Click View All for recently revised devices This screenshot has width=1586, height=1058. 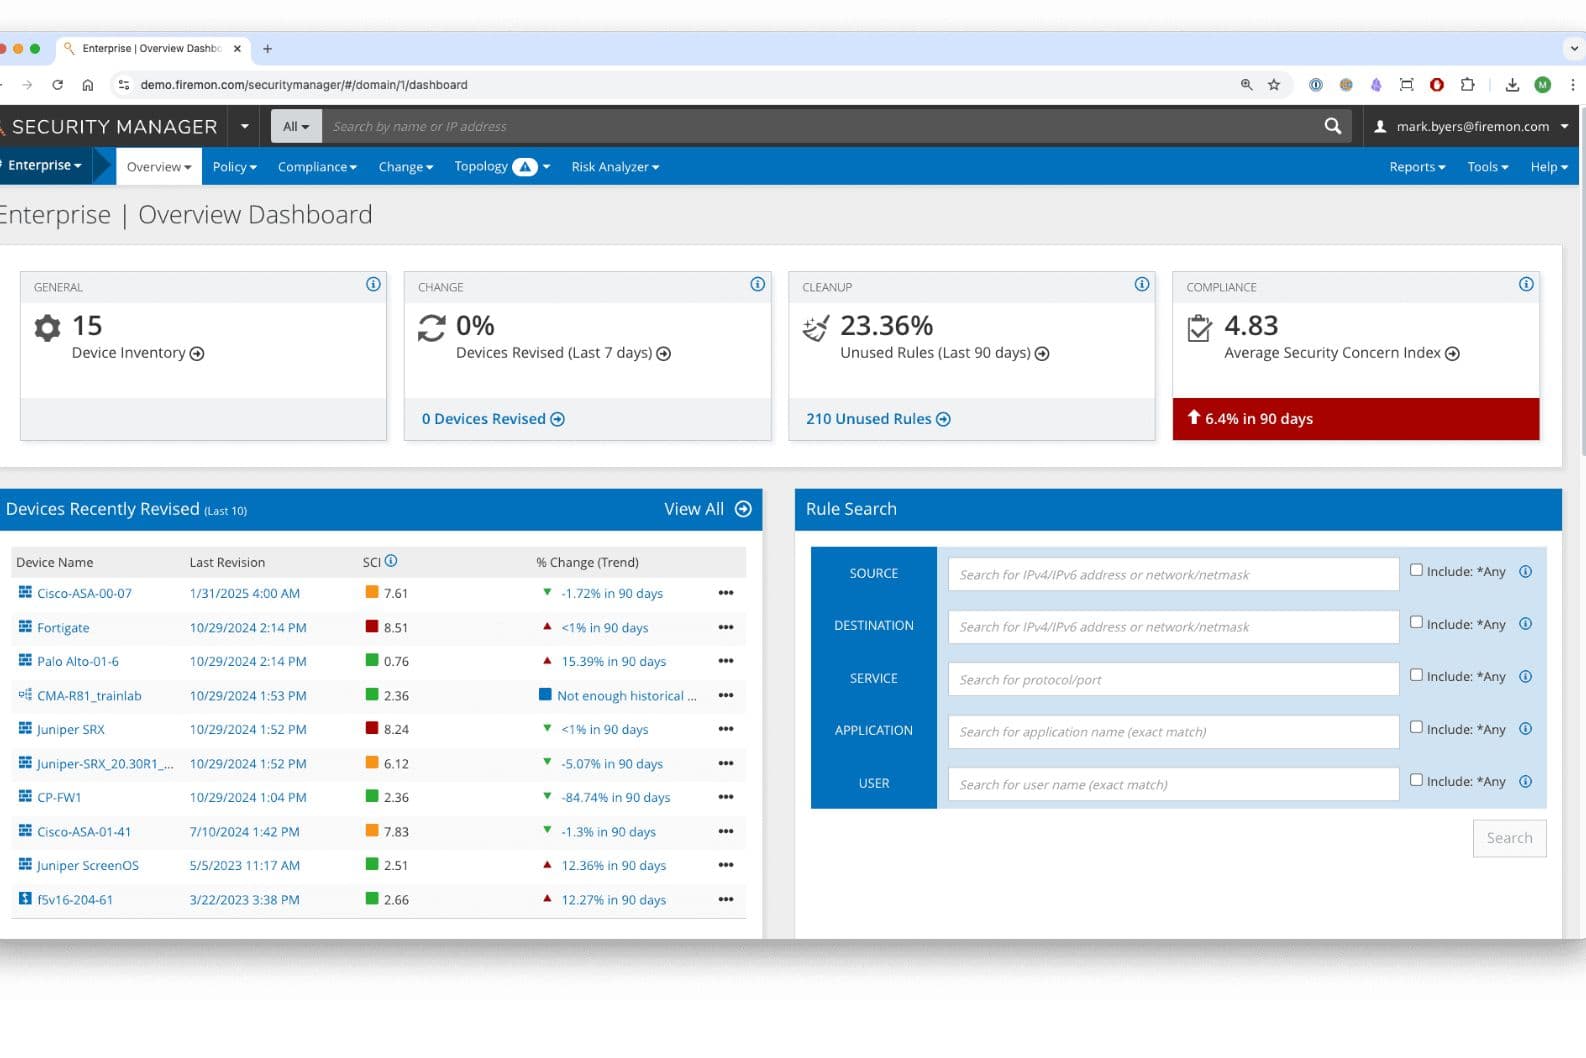(708, 509)
